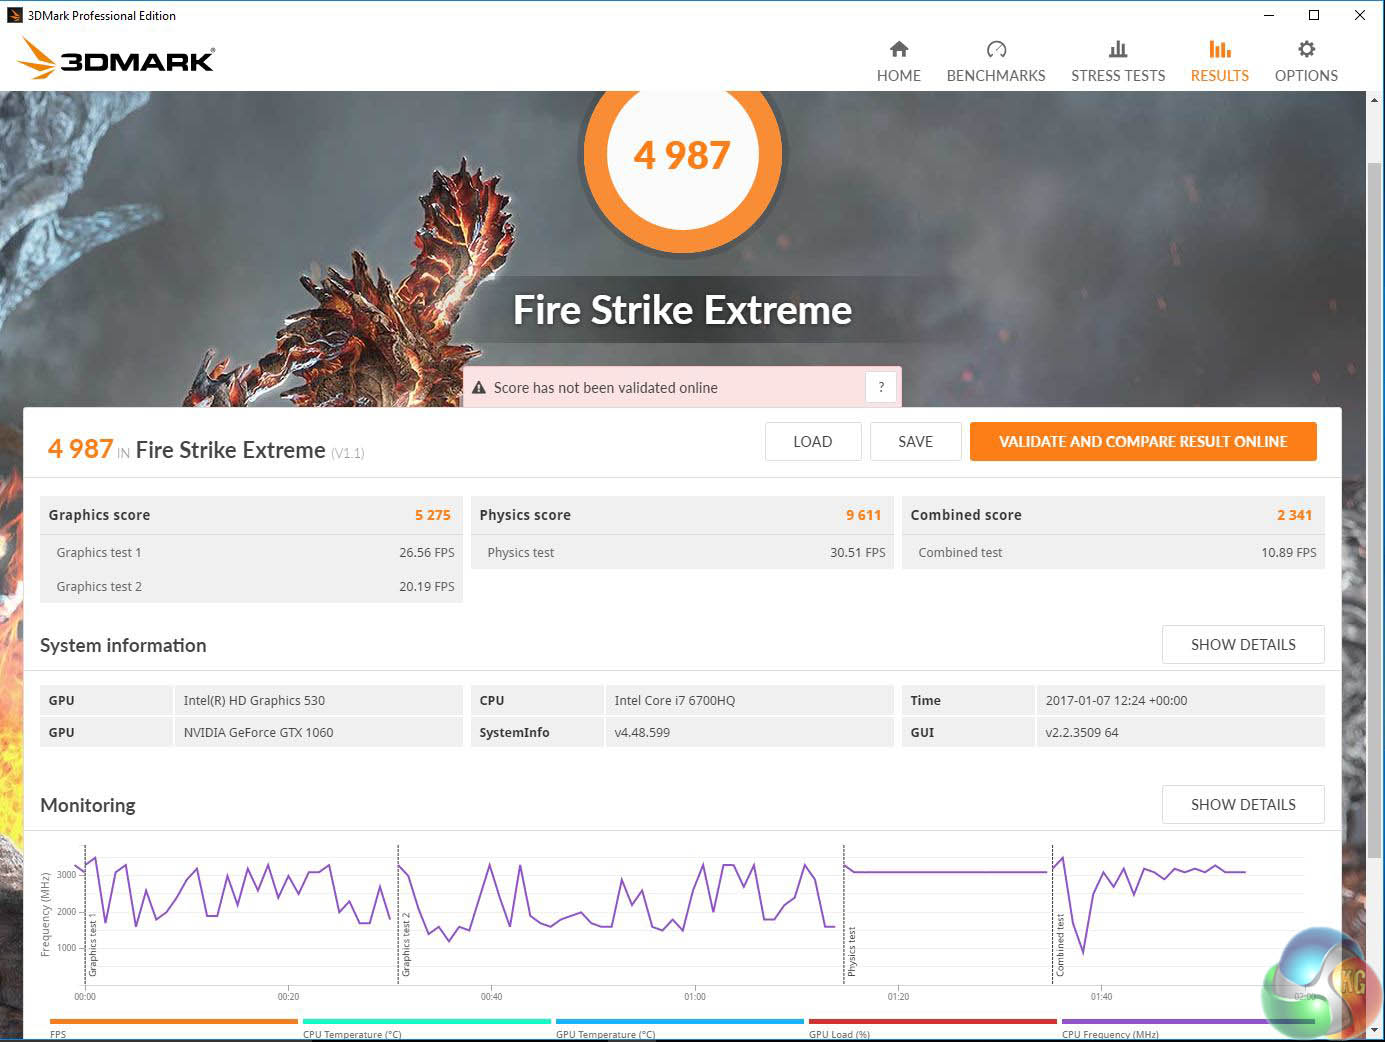This screenshot has height=1042, width=1385.
Task: Click the Save button
Action: point(915,441)
